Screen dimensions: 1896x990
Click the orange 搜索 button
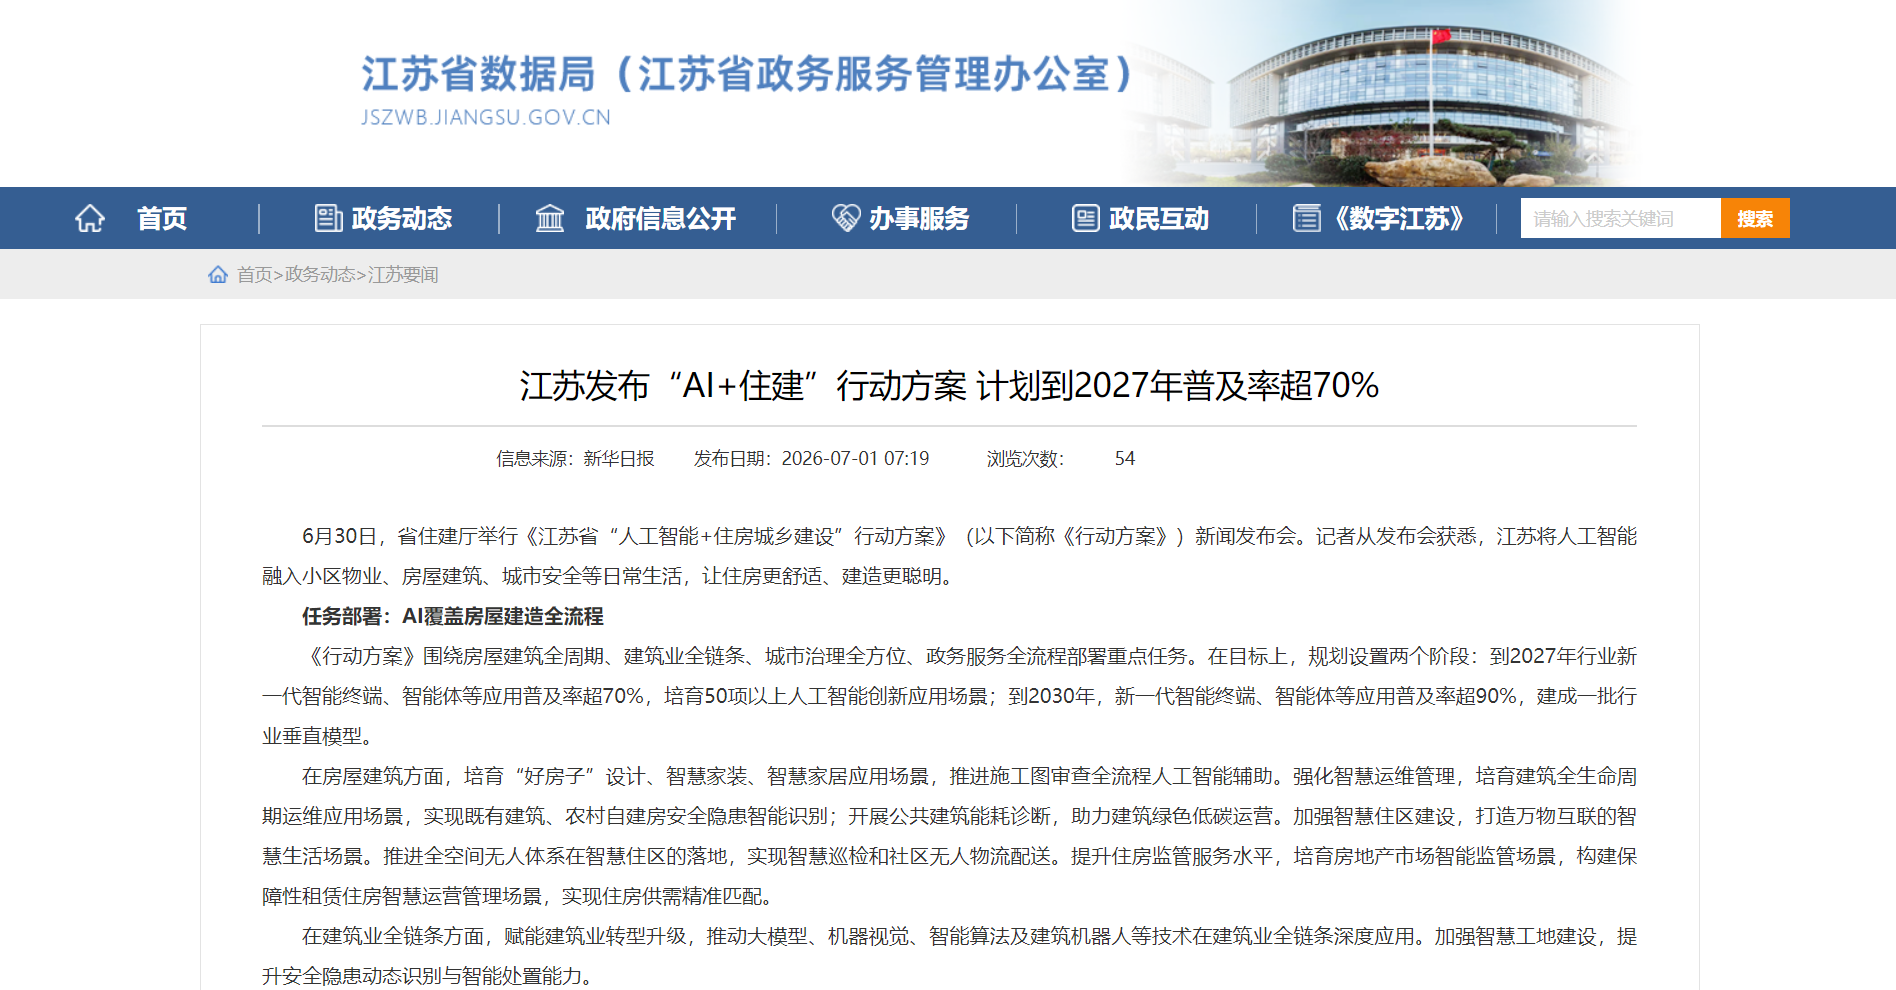point(1755,218)
